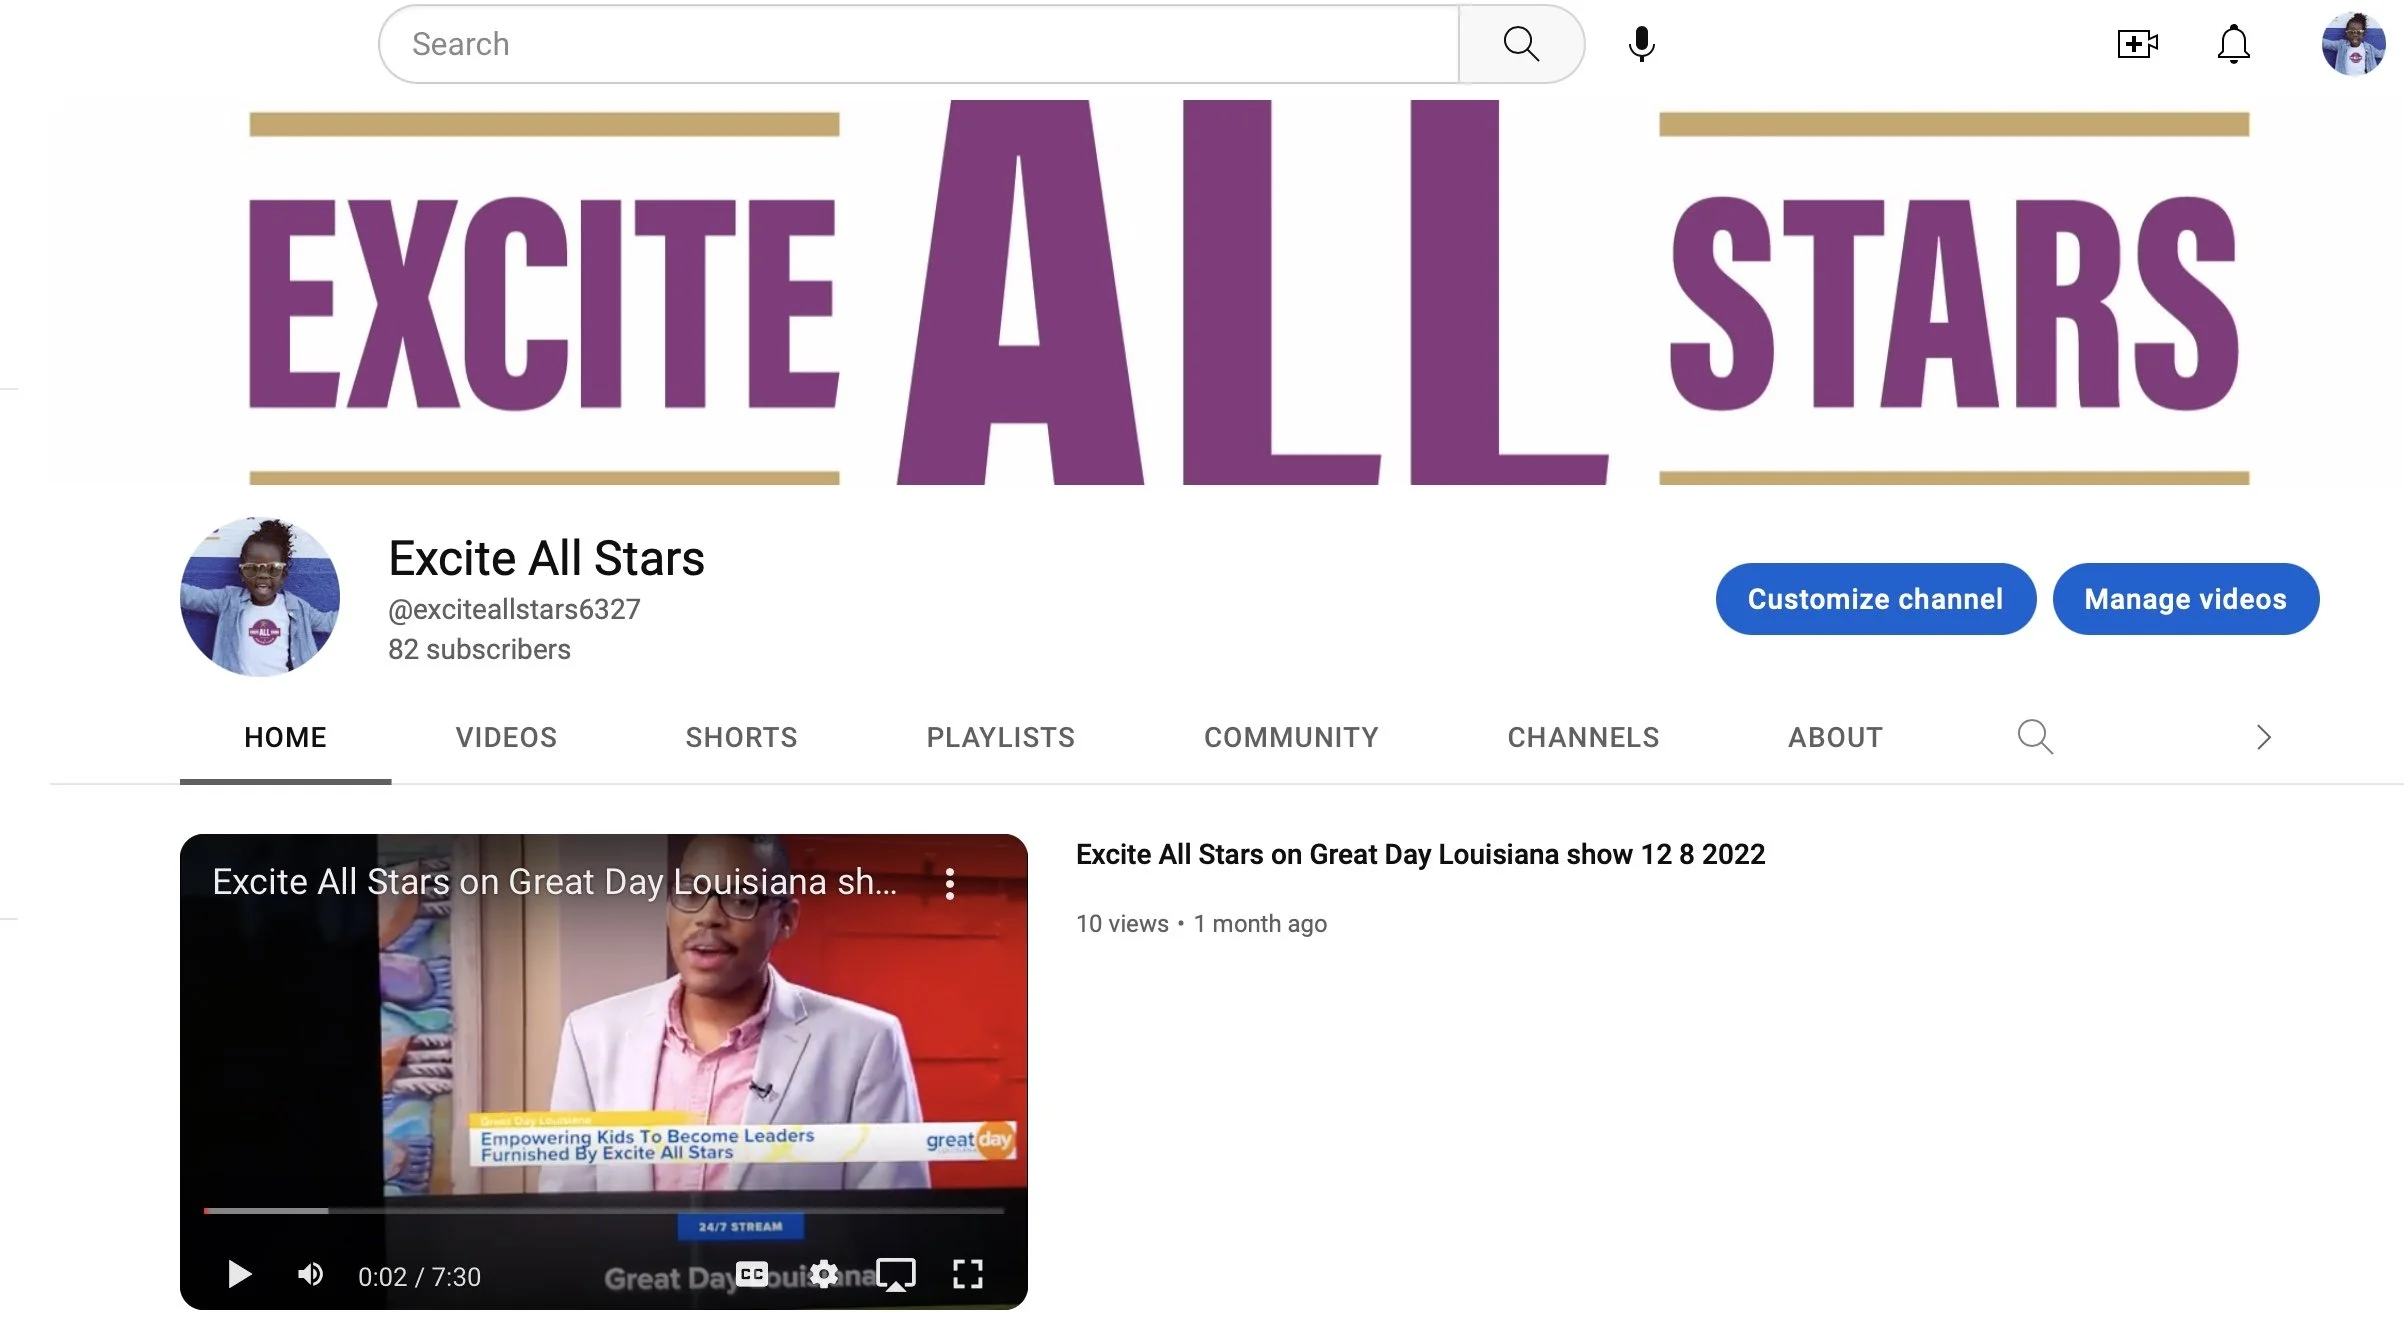The height and width of the screenshot is (1338, 2404).
Task: Enter fullscreen on the video player
Action: coord(967,1274)
